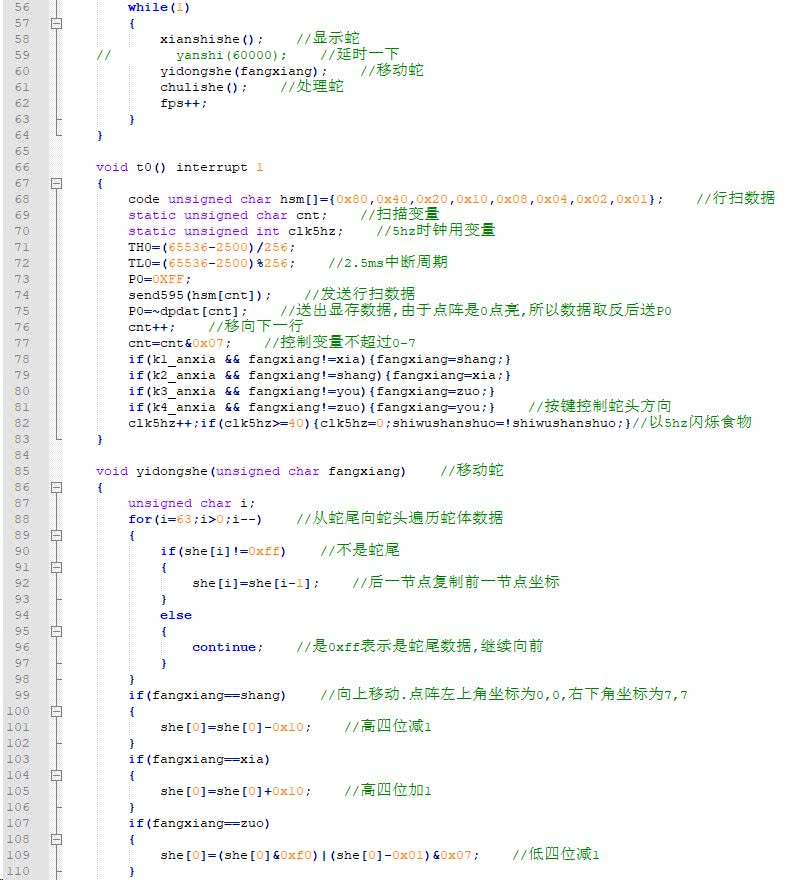Image resolution: width=807 pixels, height=880 pixels.
Task: Click the //行扫数据 comment on line 68
Action: pos(735,198)
